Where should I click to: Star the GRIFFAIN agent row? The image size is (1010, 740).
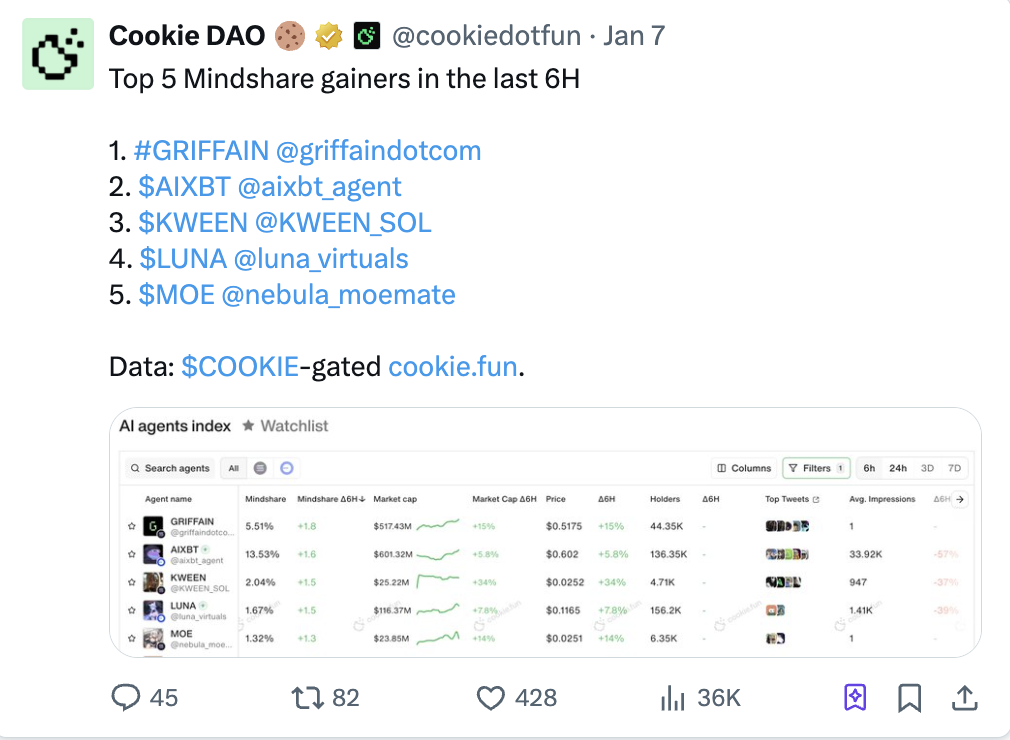[131, 525]
